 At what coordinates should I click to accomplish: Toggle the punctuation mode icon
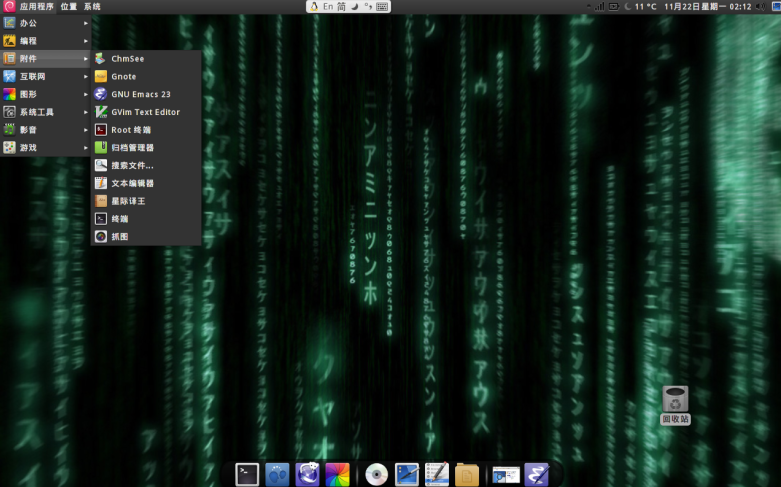(x=368, y=6)
